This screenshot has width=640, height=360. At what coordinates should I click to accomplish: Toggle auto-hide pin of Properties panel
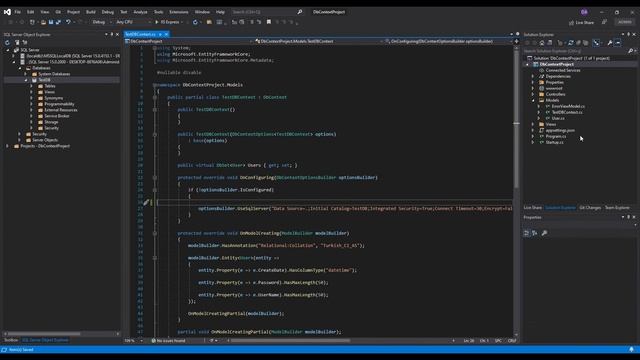(x=629, y=217)
